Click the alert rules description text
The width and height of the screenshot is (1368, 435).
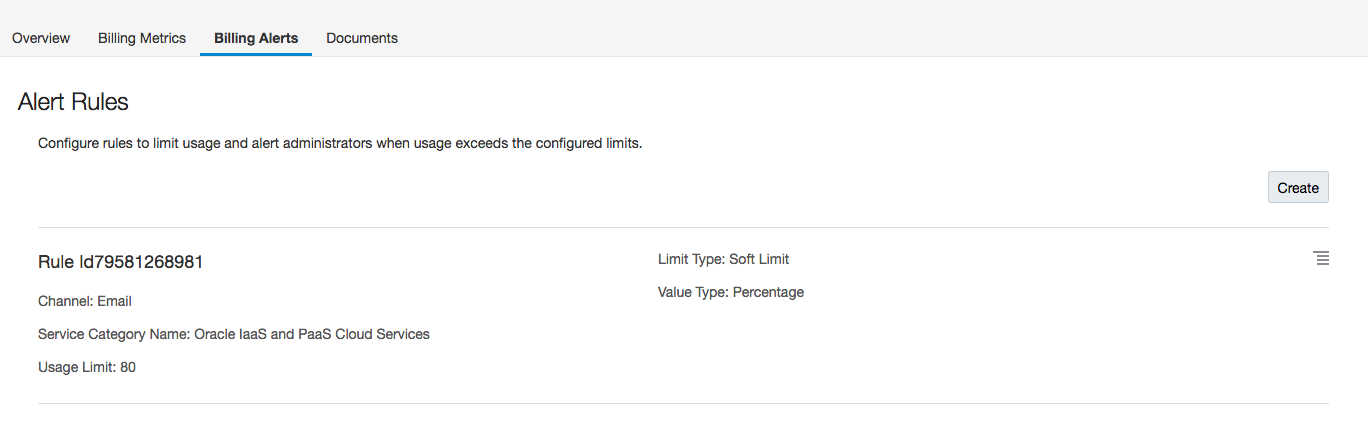point(340,143)
